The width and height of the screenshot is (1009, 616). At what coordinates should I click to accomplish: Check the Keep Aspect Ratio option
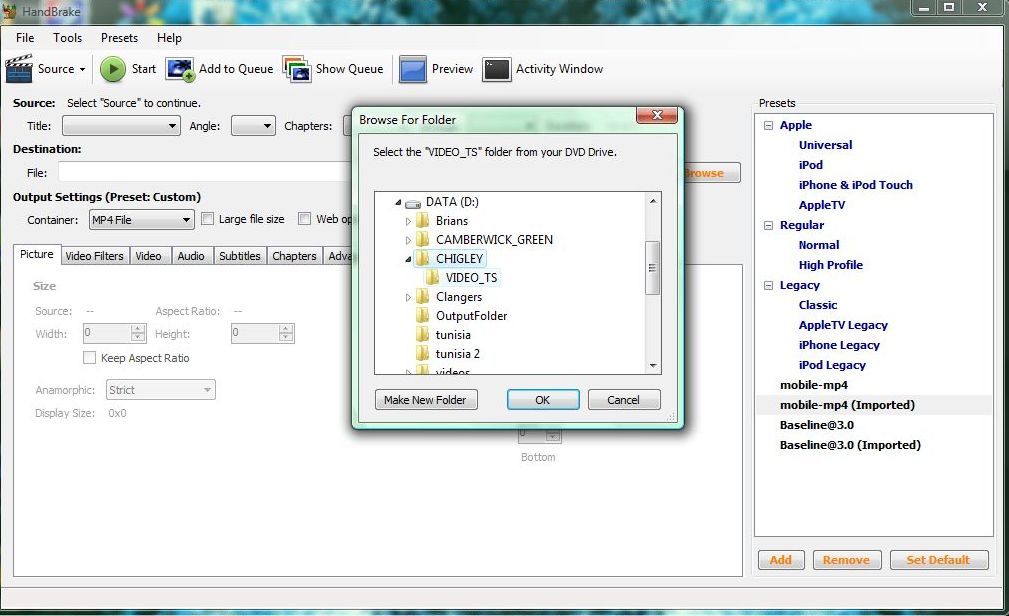89,358
